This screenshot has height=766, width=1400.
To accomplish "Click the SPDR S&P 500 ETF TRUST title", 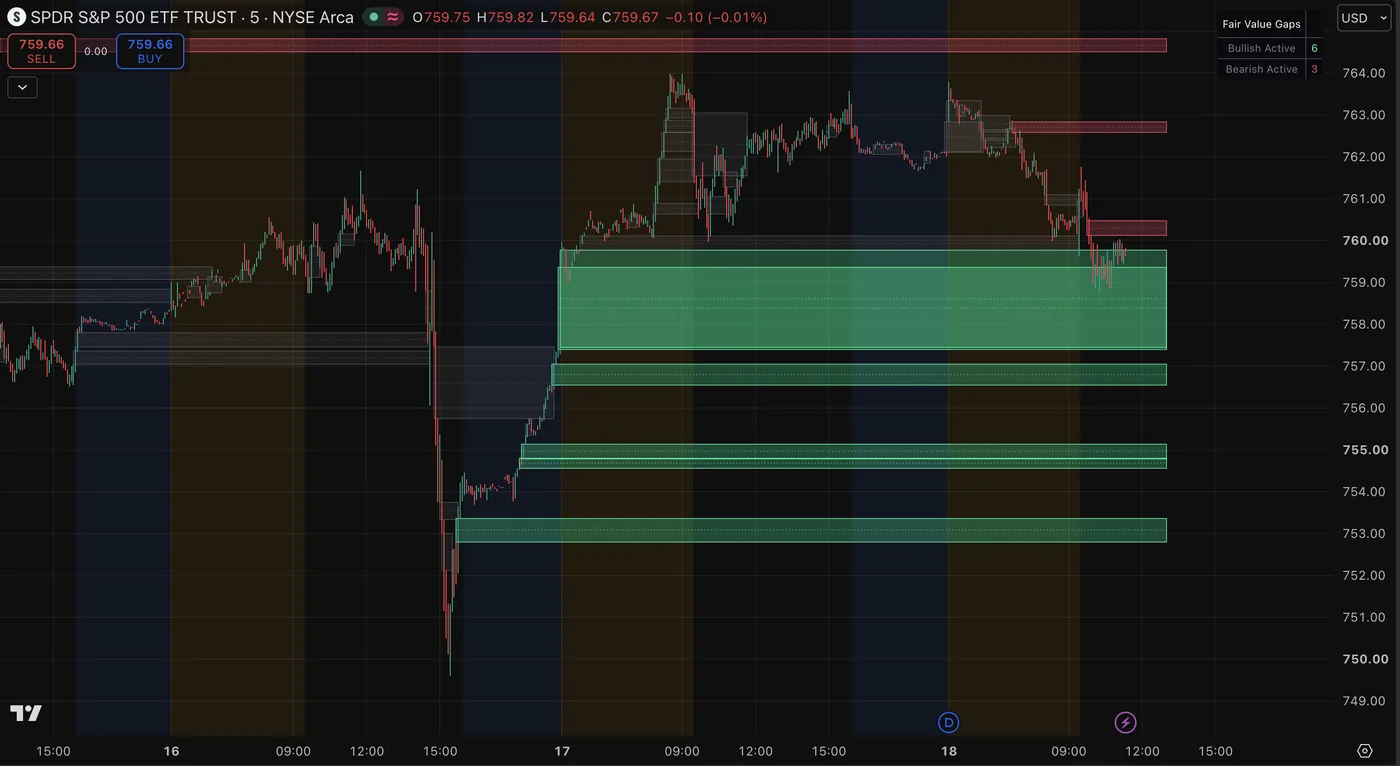I will (x=133, y=17).
